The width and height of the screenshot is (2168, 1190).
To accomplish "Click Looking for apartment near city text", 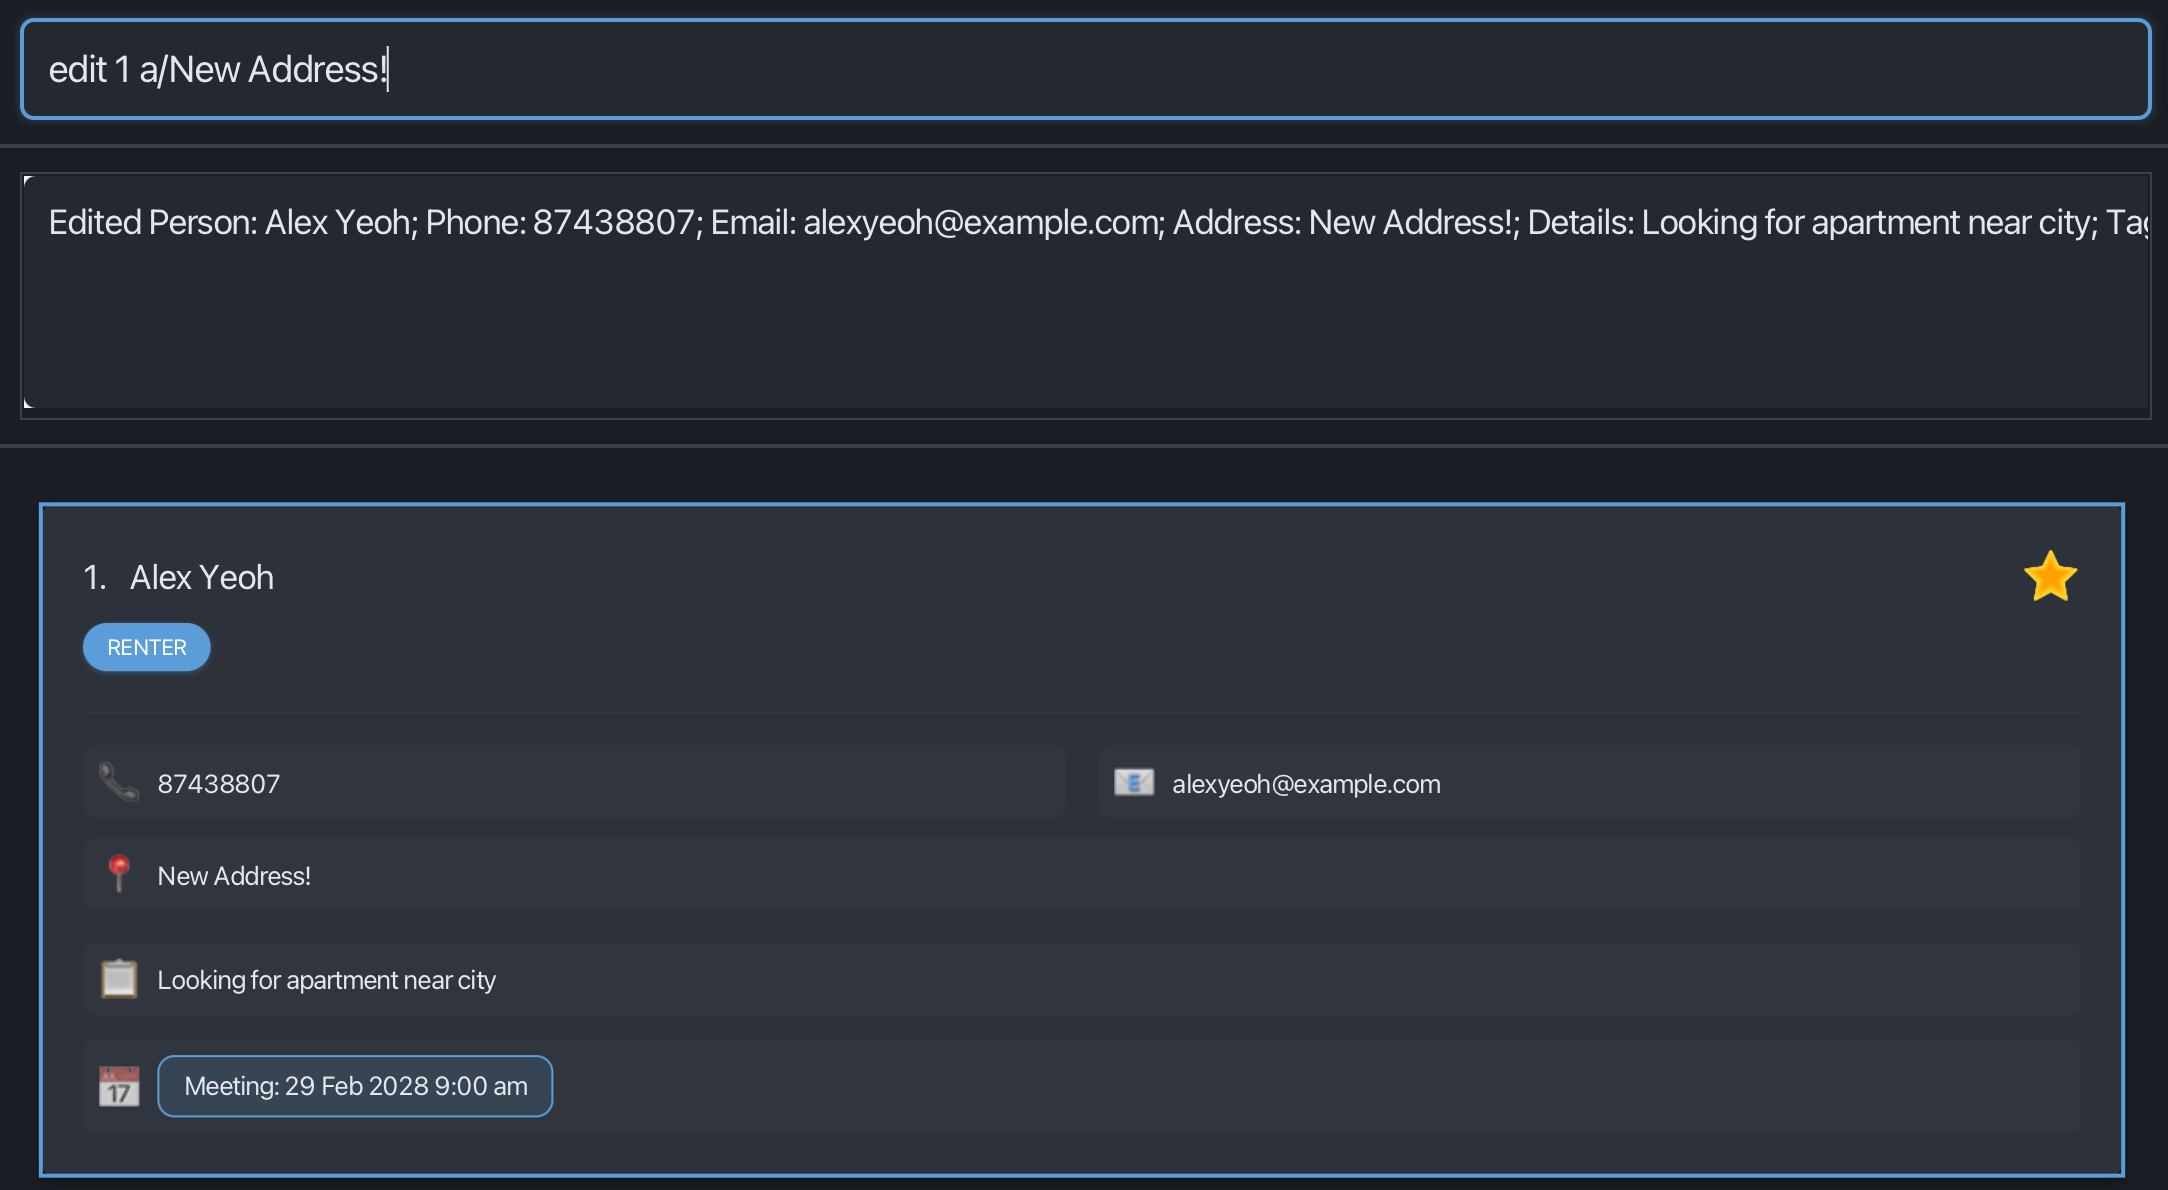I will (326, 980).
